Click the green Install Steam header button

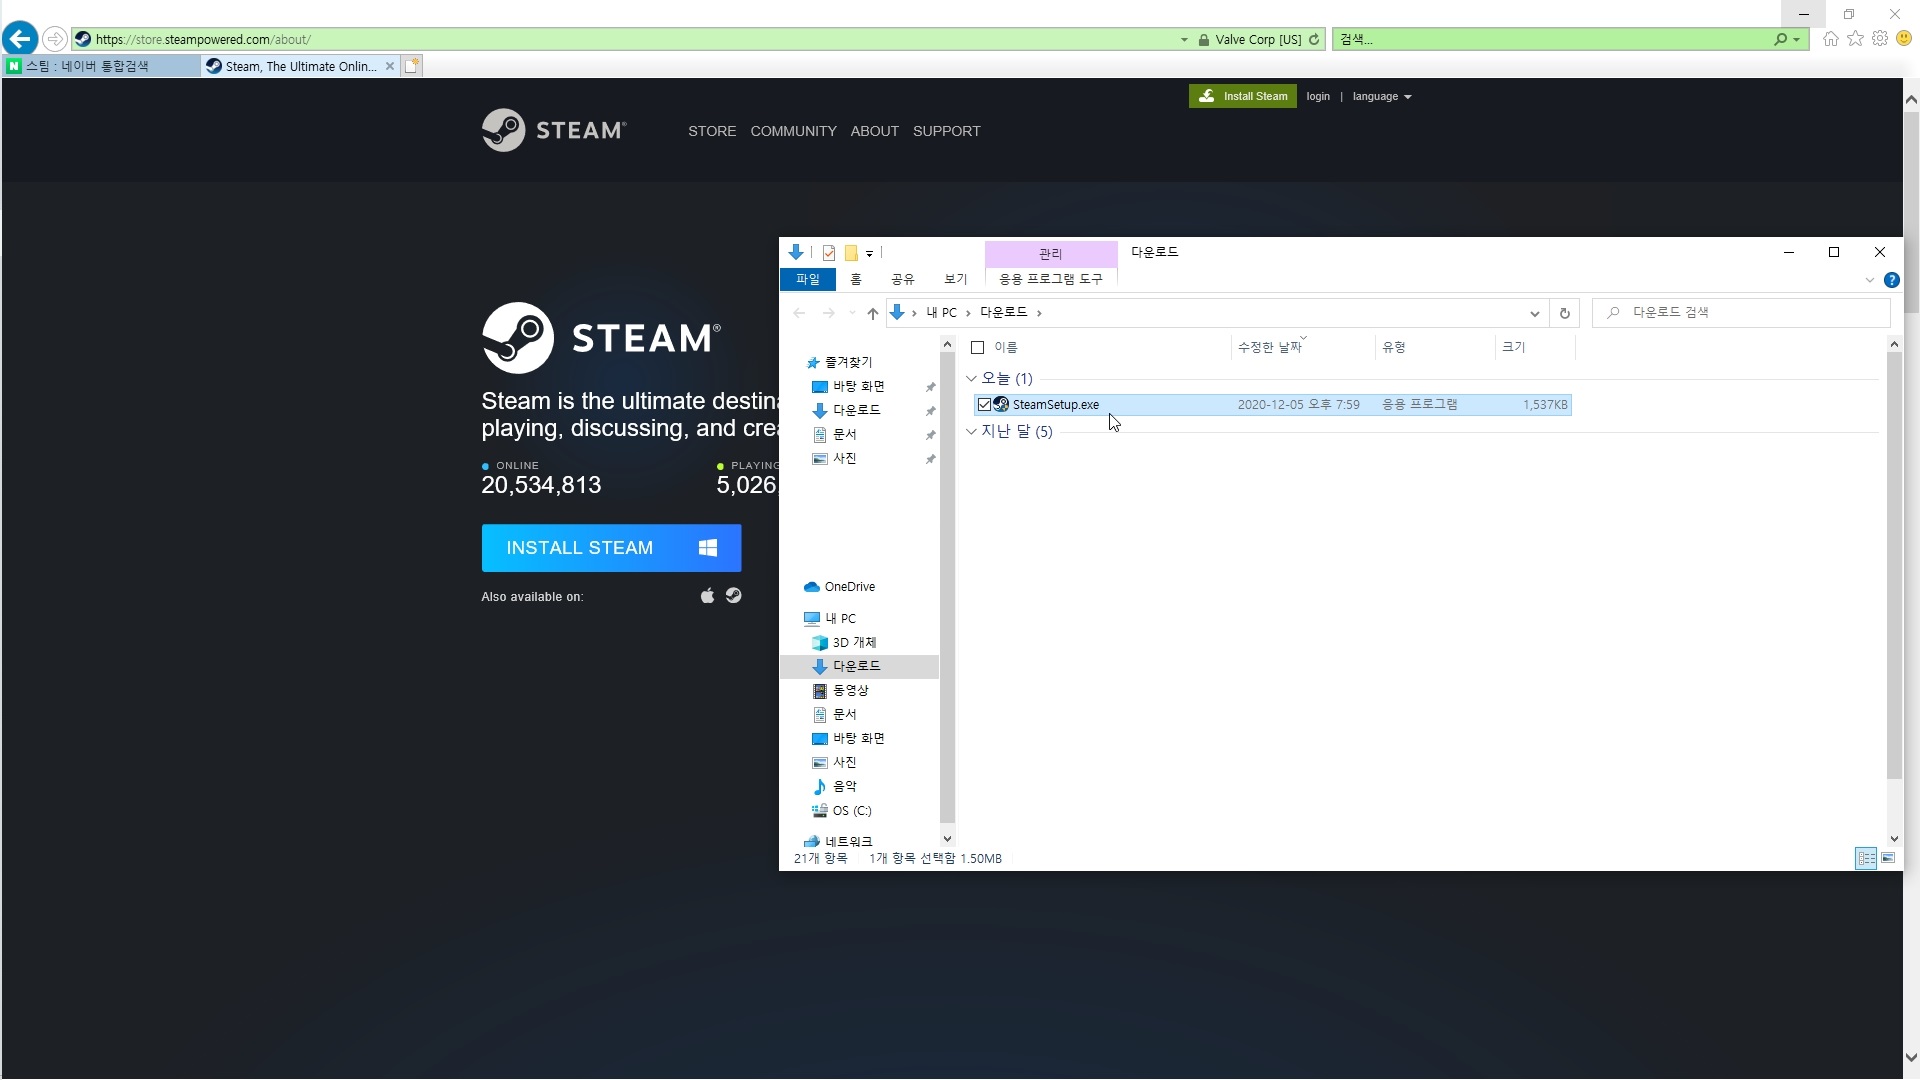click(x=1243, y=96)
